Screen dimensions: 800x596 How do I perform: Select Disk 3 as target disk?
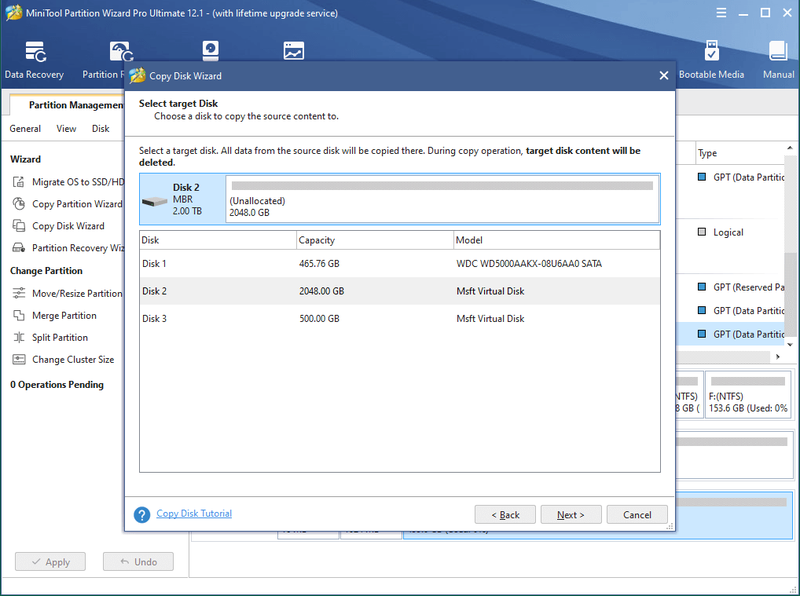(399, 318)
